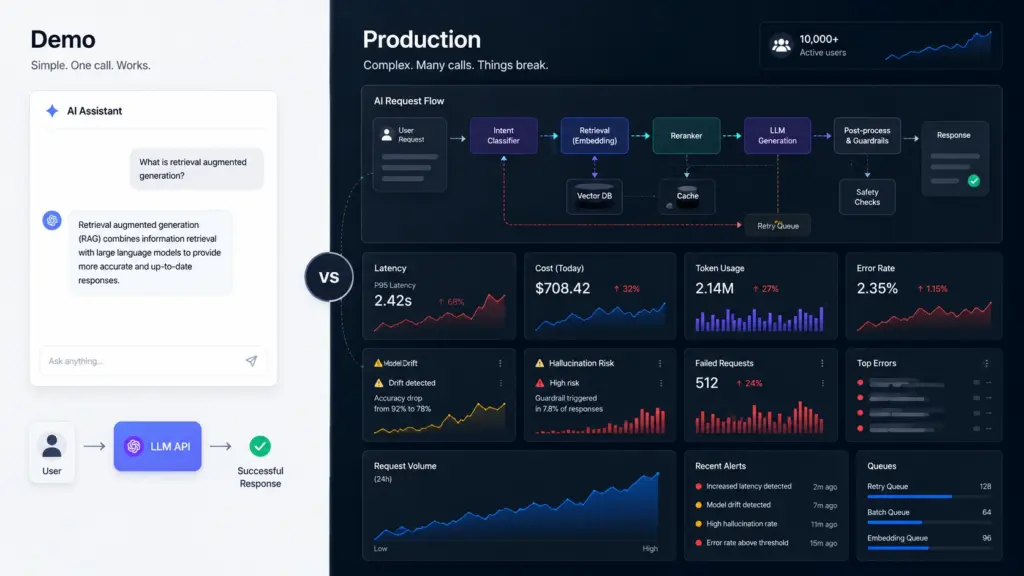Open the Drift detected row options menu
This screenshot has height=576, width=1024.
(500, 383)
